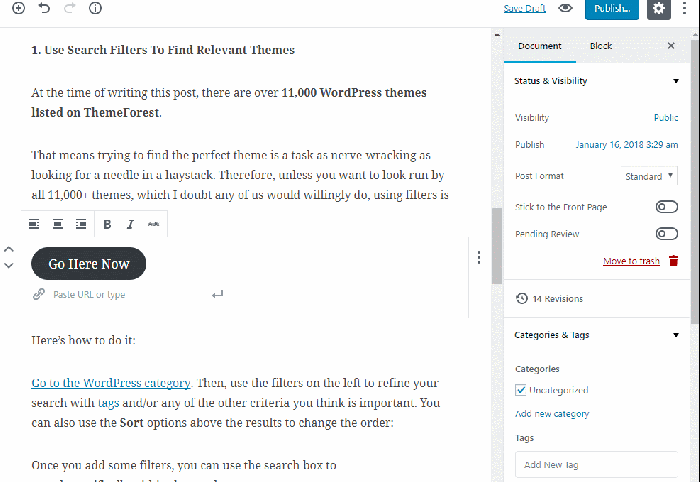Viewport: 700px width, 482px height.
Task: Collapse the Categories & Tags section
Action: 676,335
